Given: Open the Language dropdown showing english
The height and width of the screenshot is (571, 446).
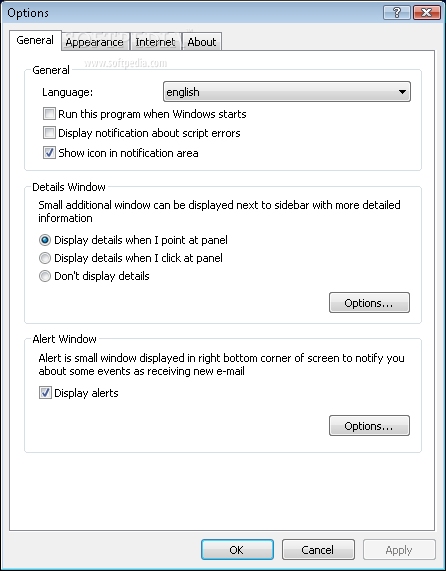Looking at the screenshot, I should click(287, 92).
